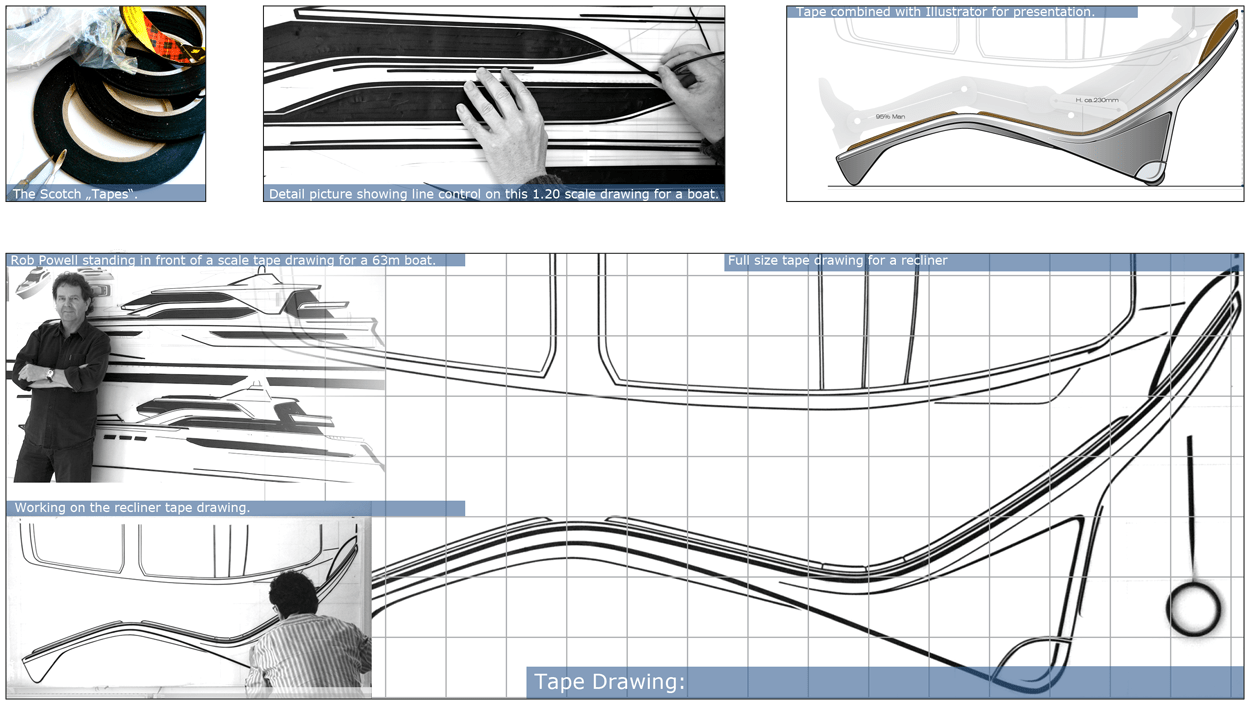Open the "Tape Drawing:" title bar
This screenshot has width=1250, height=705.
click(x=610, y=681)
